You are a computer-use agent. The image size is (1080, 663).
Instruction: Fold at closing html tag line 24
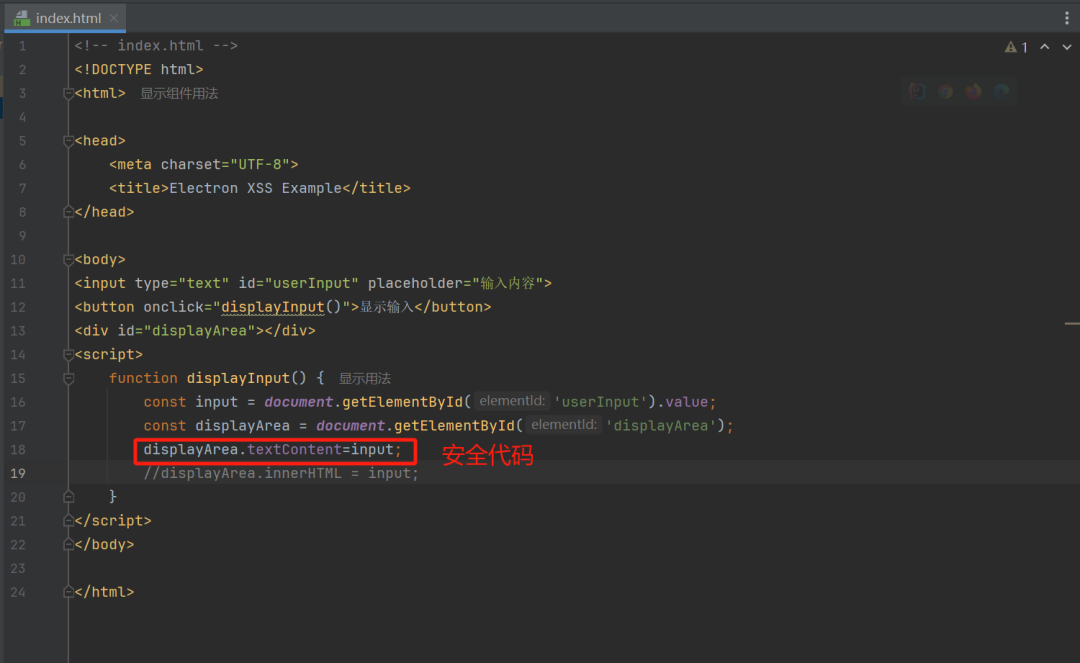point(68,592)
